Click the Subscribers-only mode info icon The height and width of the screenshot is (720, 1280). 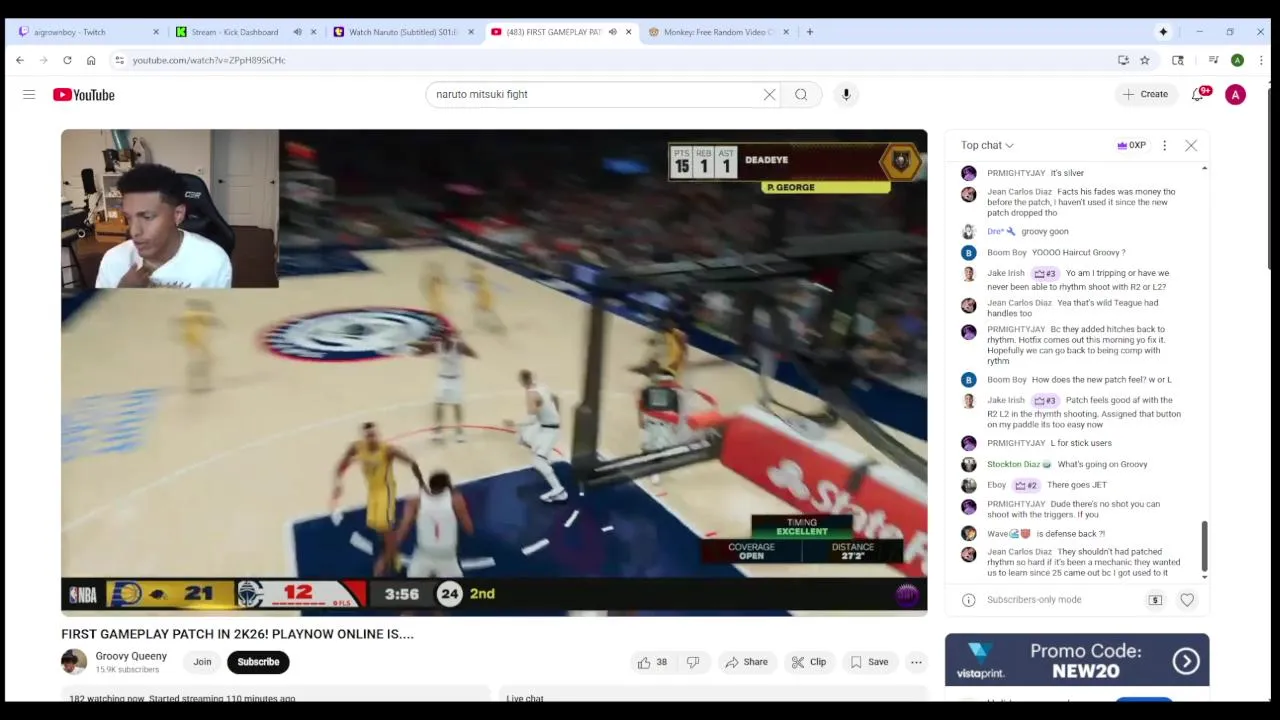[968, 600]
